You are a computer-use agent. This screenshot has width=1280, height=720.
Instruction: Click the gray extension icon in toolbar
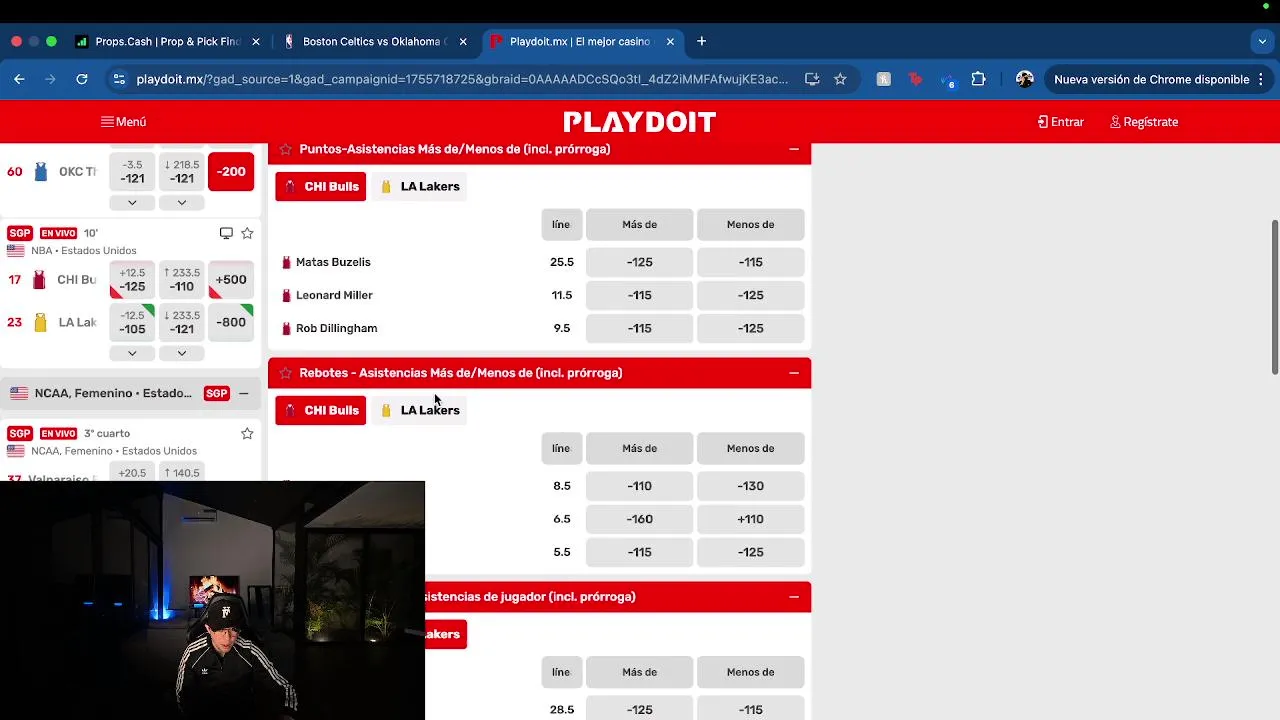(x=883, y=79)
